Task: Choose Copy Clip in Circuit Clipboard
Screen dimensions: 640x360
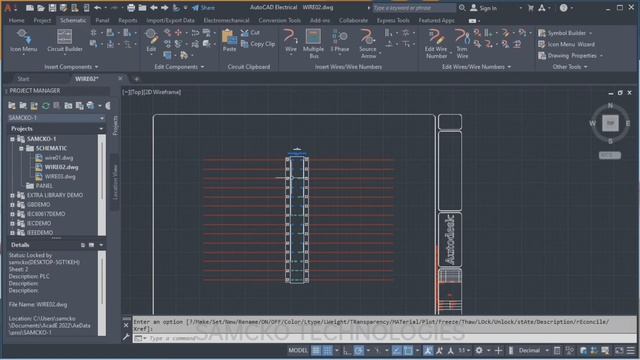Action: click(x=258, y=44)
